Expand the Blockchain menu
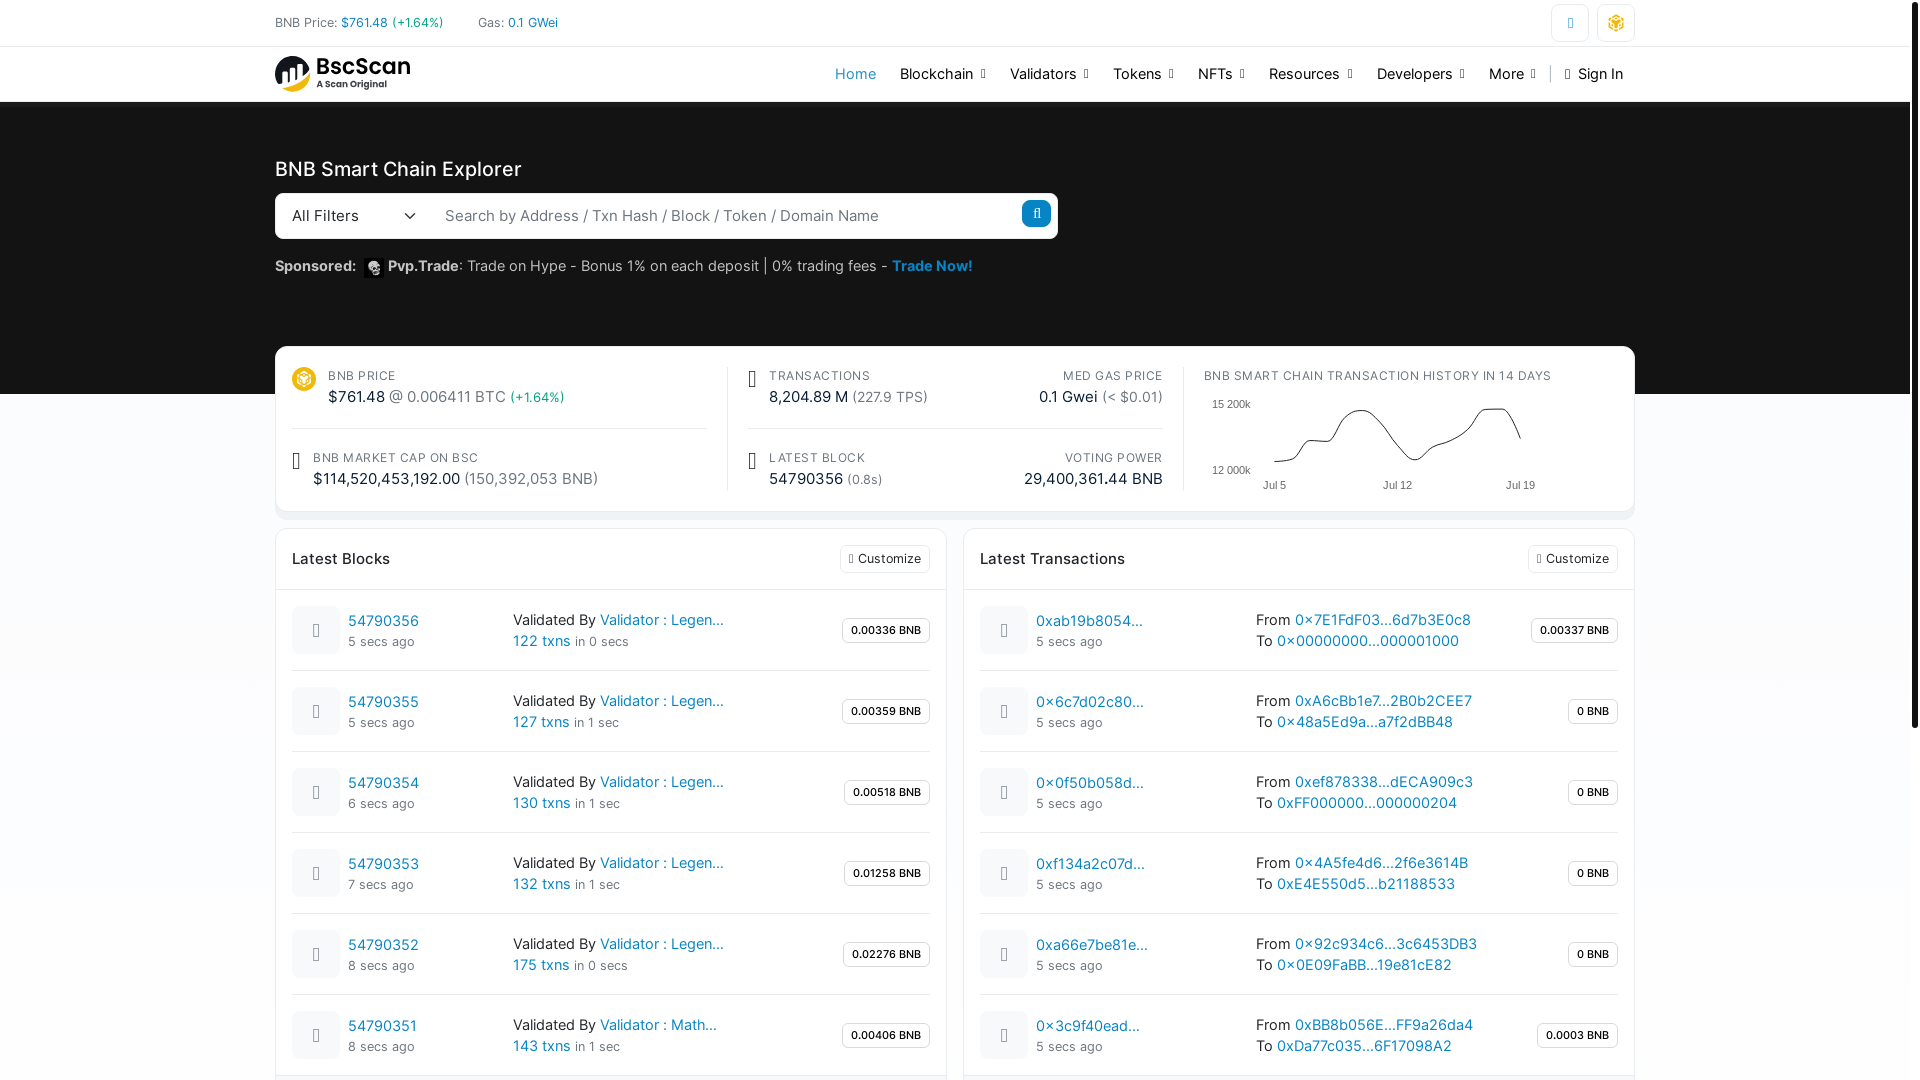The height and width of the screenshot is (1080, 1920). click(x=942, y=74)
